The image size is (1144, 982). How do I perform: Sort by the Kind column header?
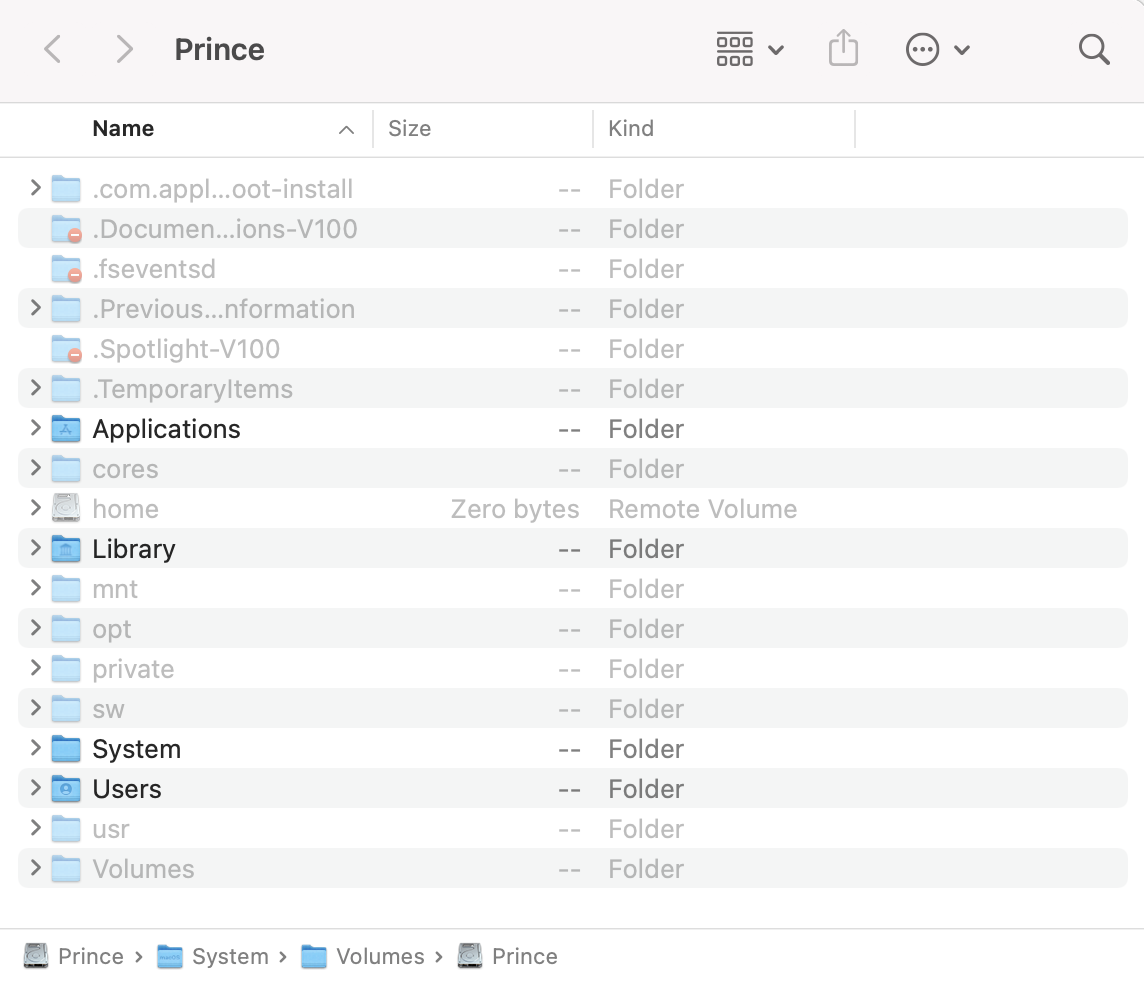point(631,129)
